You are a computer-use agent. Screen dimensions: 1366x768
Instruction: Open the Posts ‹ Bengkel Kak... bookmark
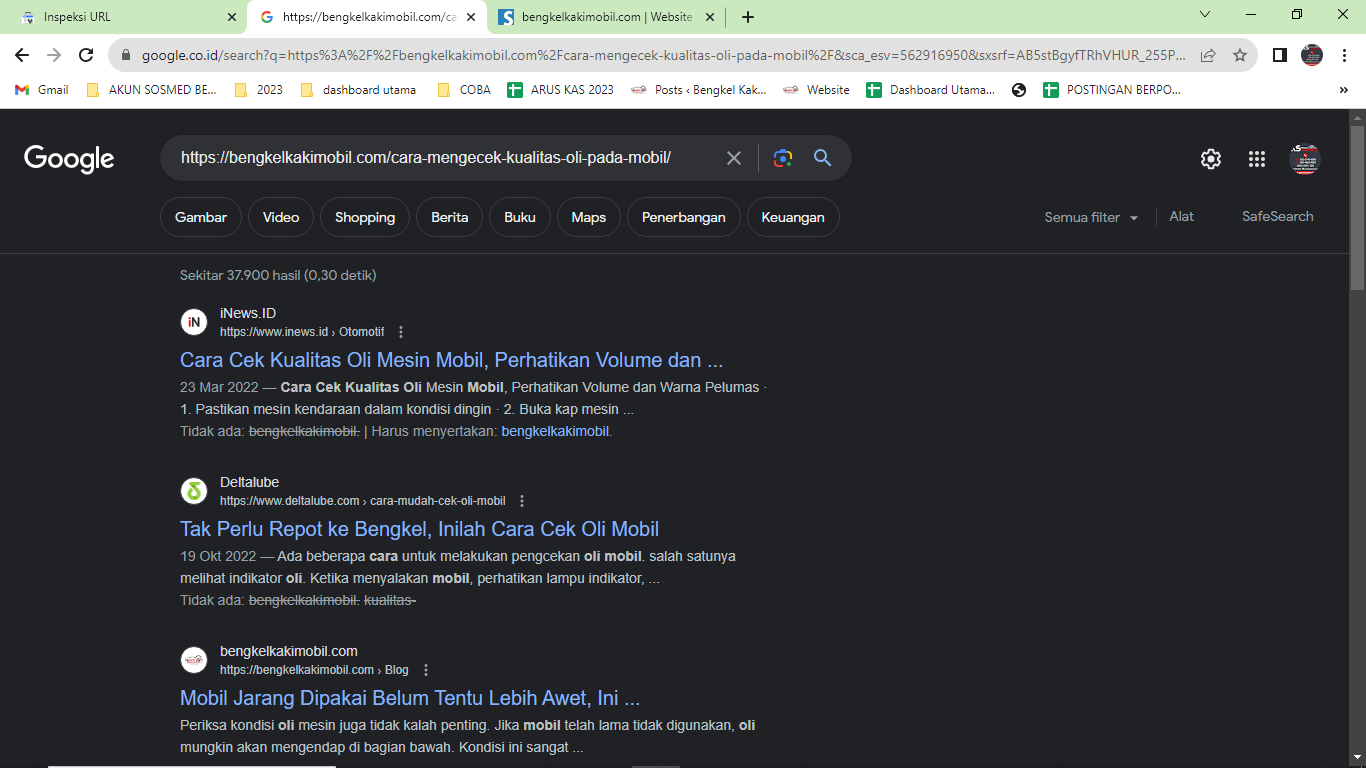(x=698, y=90)
